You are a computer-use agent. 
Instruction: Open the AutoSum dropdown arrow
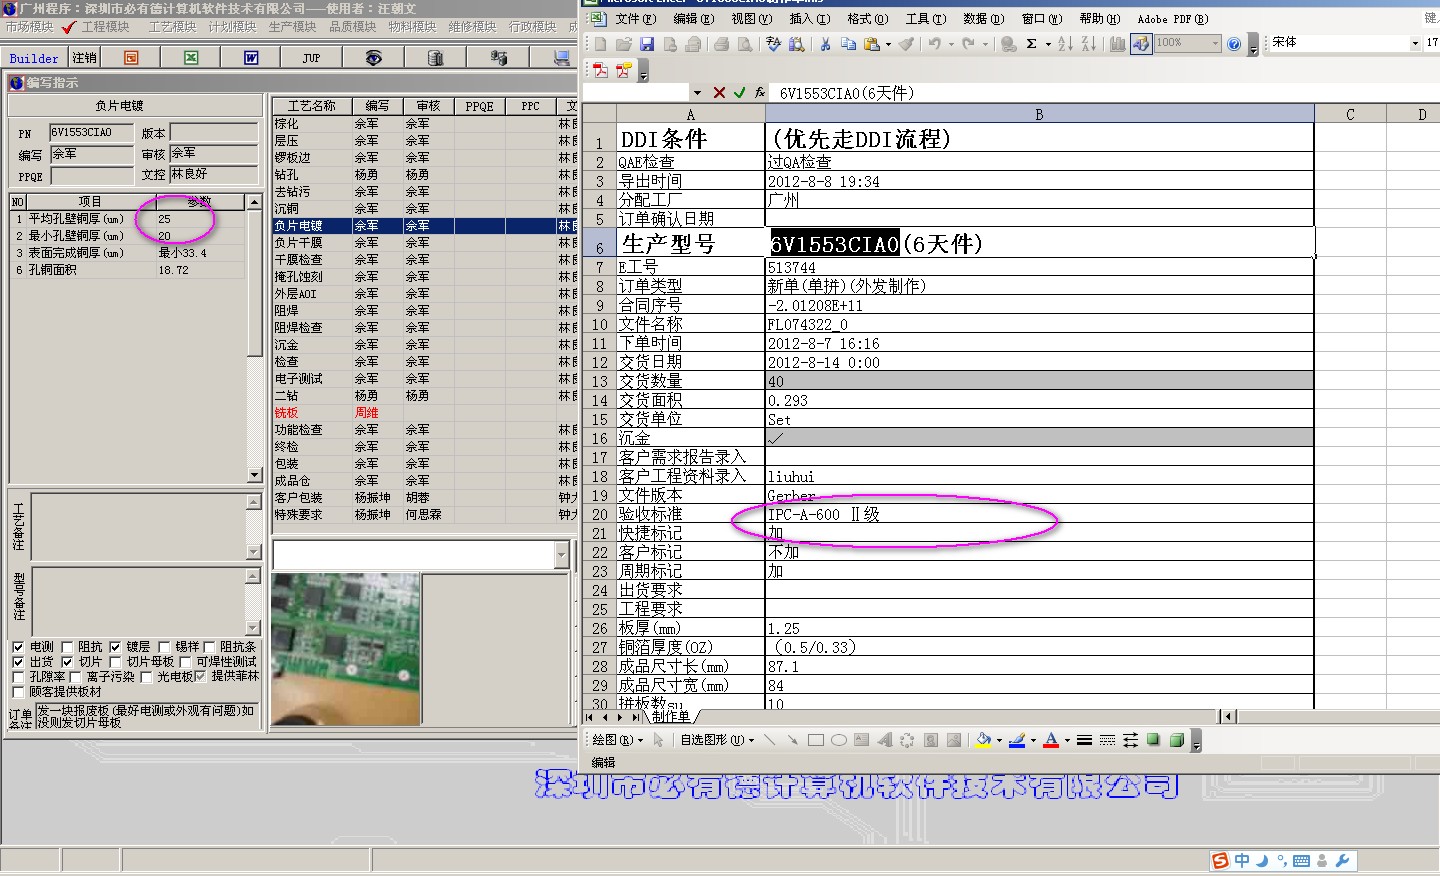pyautogui.click(x=1048, y=44)
